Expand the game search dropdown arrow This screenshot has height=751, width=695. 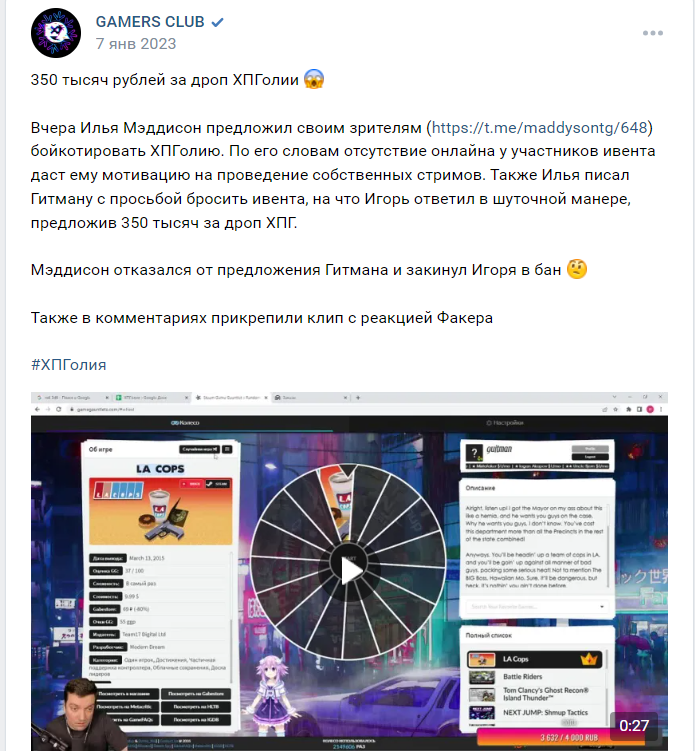(x=602, y=607)
